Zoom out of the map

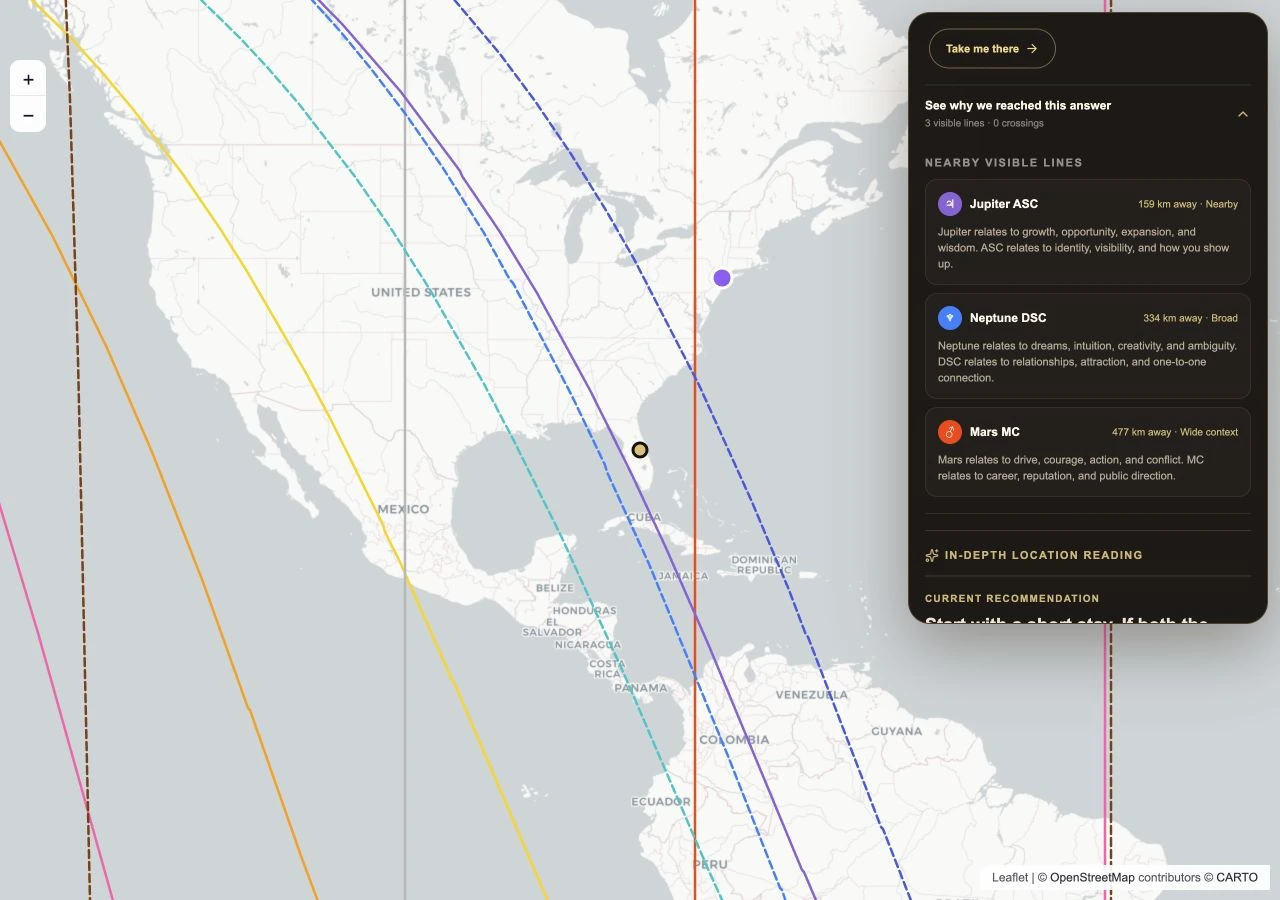pyautogui.click(x=28, y=115)
